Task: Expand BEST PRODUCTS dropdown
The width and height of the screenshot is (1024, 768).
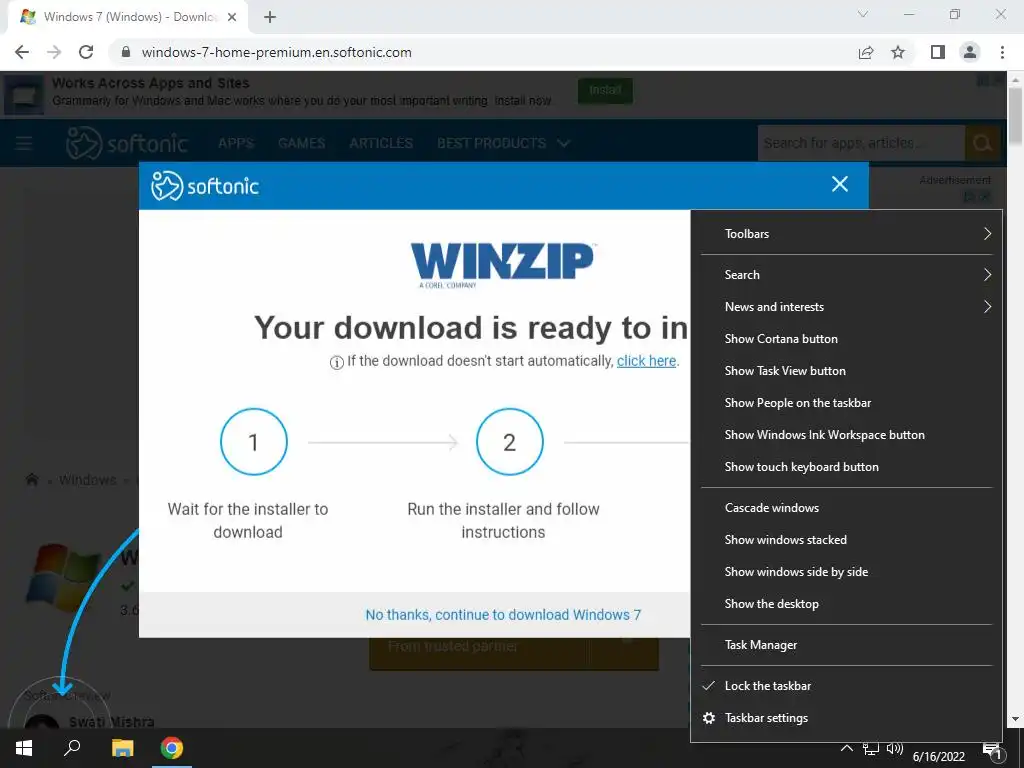Action: tap(504, 143)
